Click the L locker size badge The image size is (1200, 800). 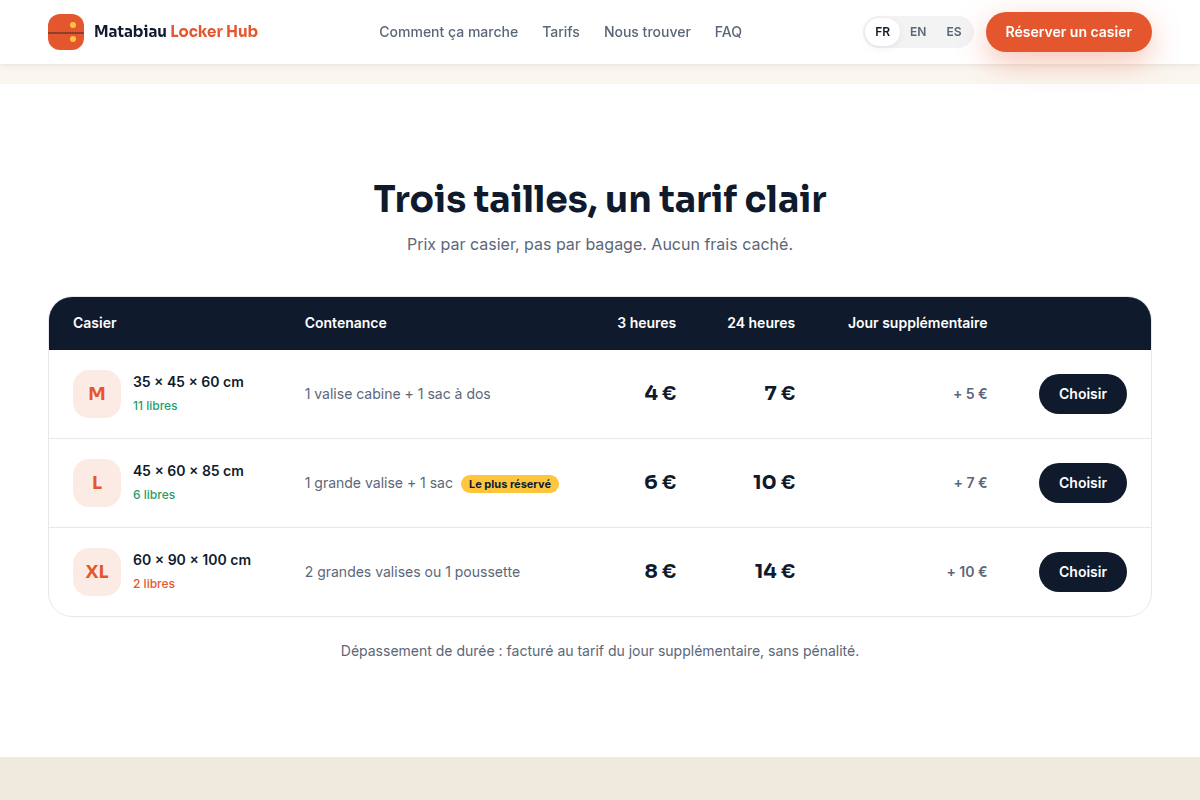(x=97, y=483)
